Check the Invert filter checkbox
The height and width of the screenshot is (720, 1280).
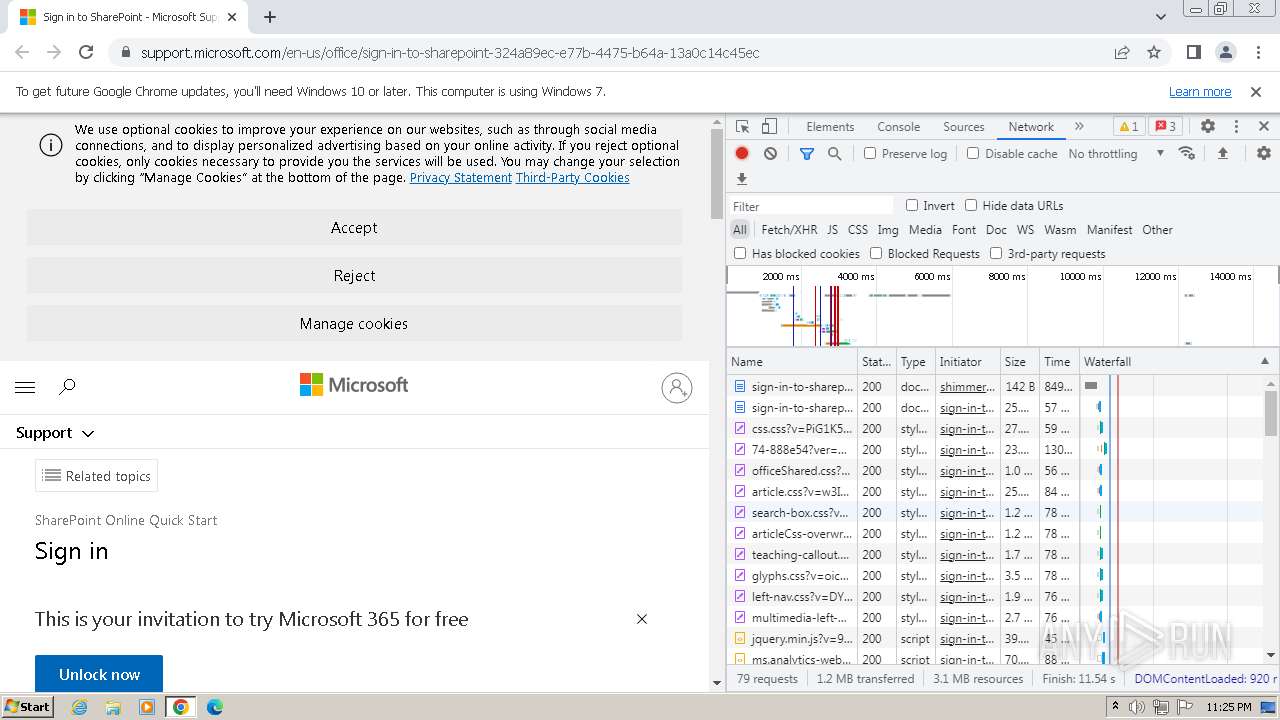(912, 205)
